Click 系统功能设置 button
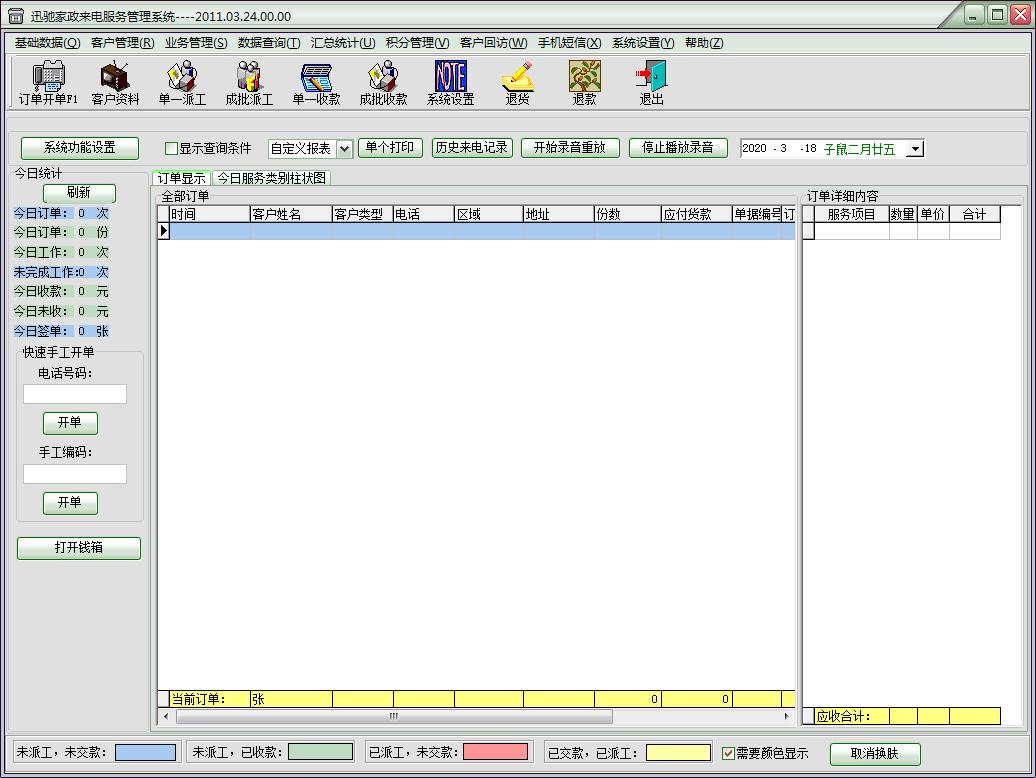This screenshot has width=1036, height=778. pos(80,148)
